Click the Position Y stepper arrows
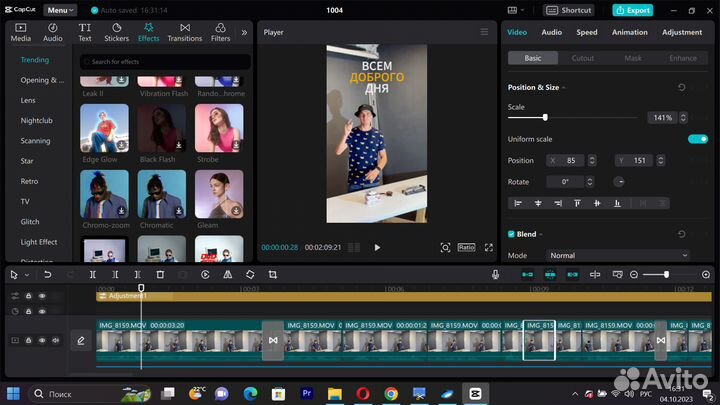 [660, 160]
